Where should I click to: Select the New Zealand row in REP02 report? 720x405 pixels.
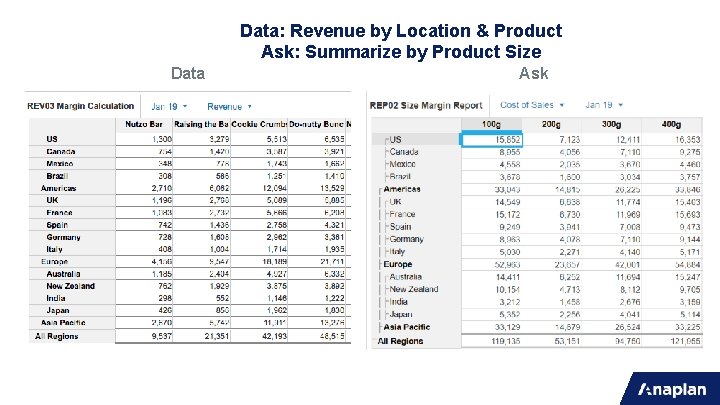click(x=414, y=289)
